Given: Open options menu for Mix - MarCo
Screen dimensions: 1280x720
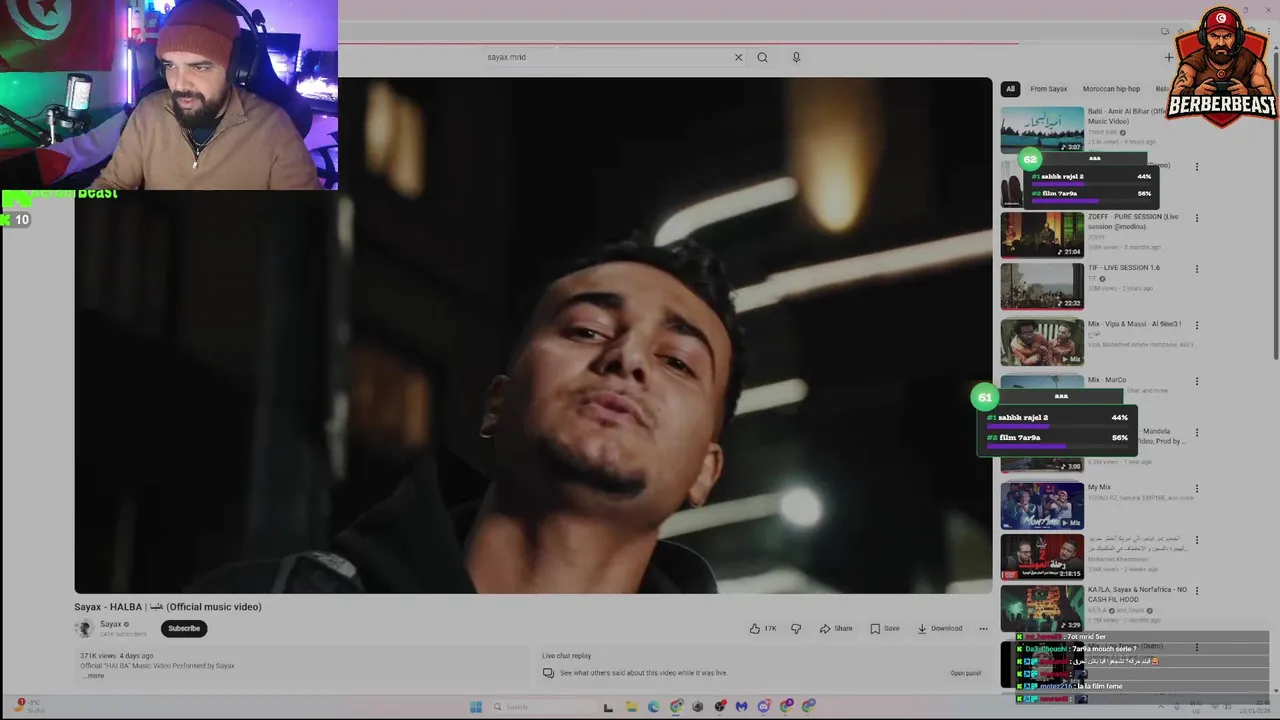Looking at the screenshot, I should [1196, 381].
